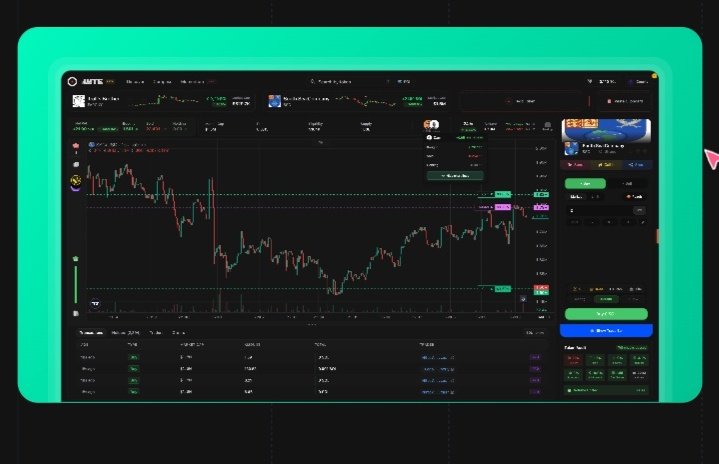Click the circular logo icon in the top navigation

click(72, 82)
